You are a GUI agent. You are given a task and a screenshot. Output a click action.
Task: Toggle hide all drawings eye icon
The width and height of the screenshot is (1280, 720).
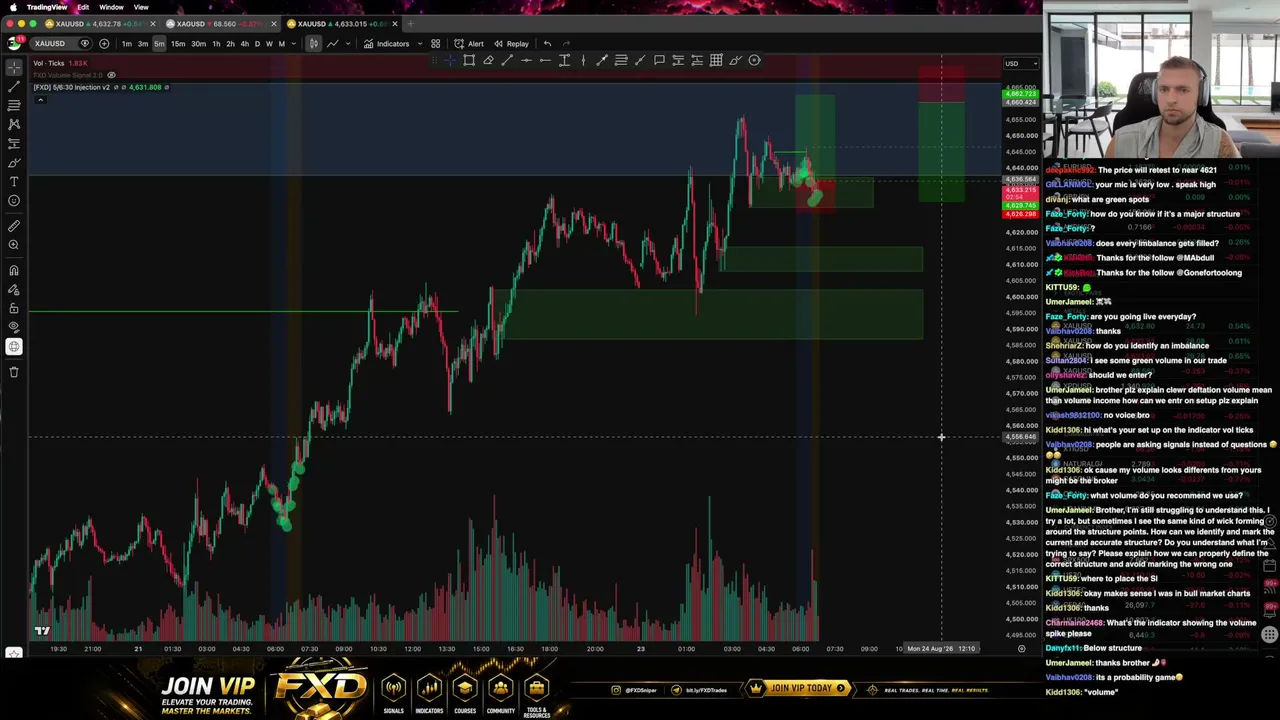14,327
